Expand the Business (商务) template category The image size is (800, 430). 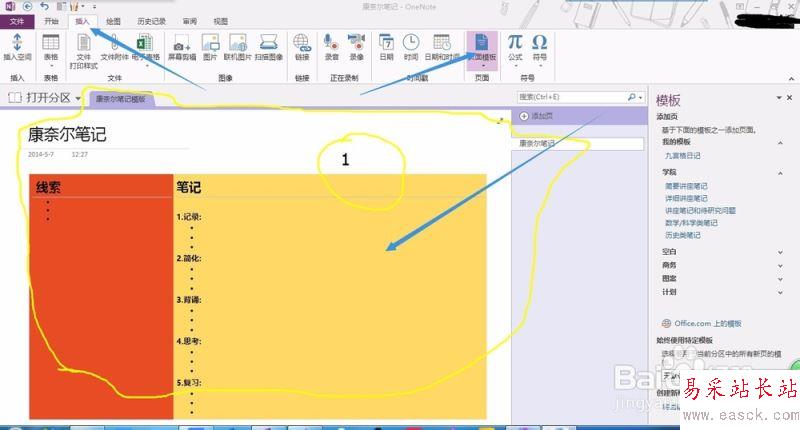[x=780, y=266]
